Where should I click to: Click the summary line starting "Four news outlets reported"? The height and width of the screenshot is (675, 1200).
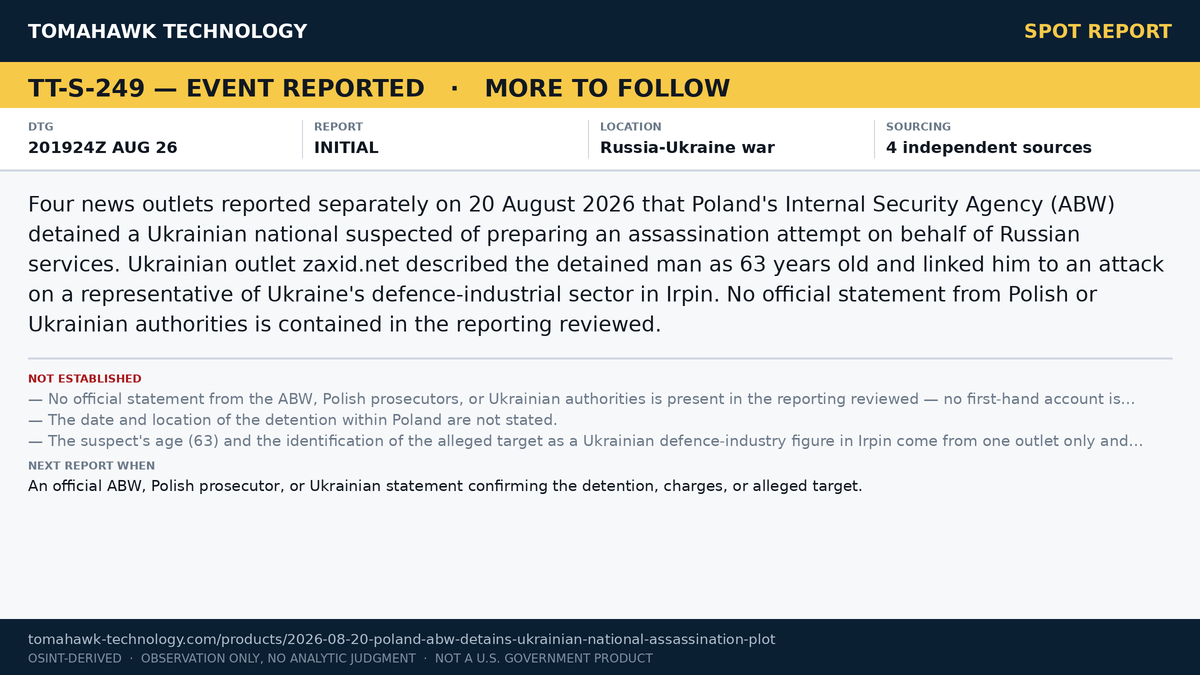pyautogui.click(x=571, y=205)
